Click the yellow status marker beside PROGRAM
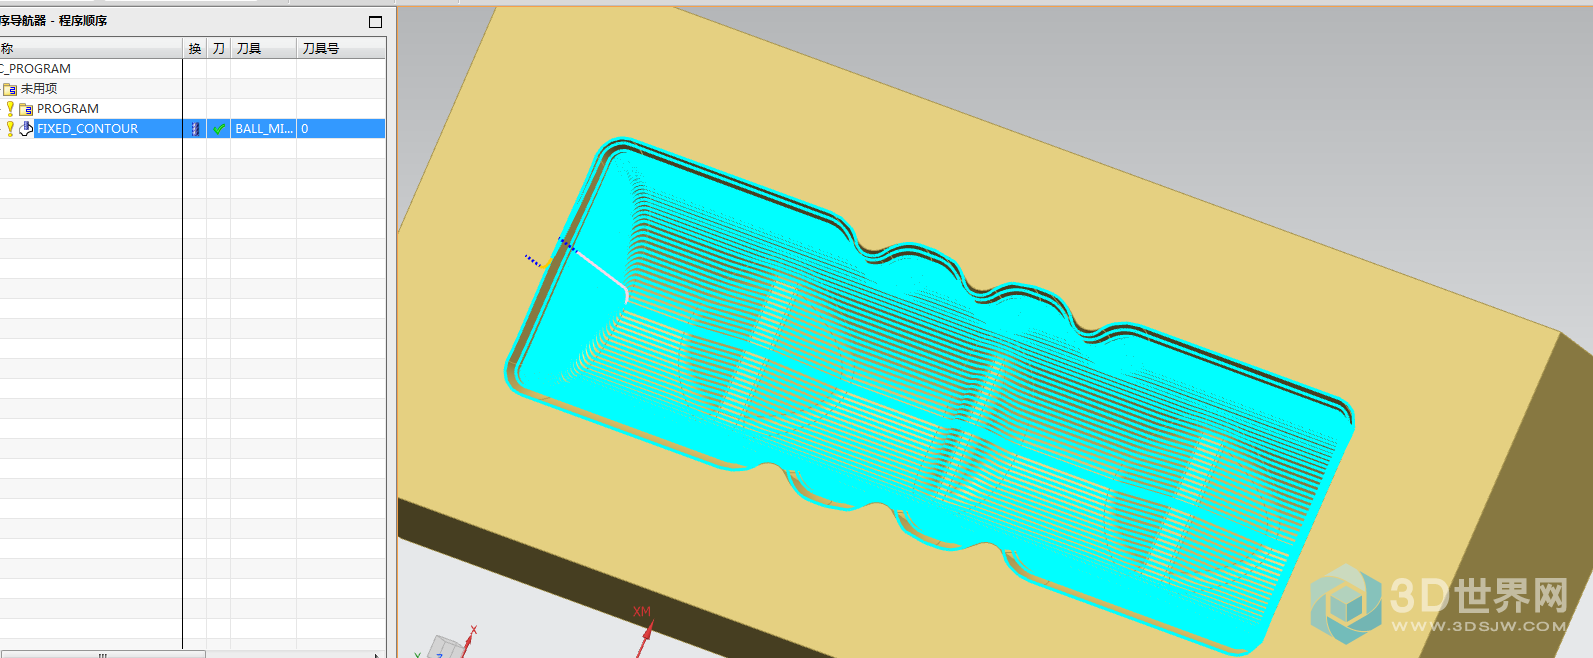This screenshot has height=658, width=1593. click(10, 108)
